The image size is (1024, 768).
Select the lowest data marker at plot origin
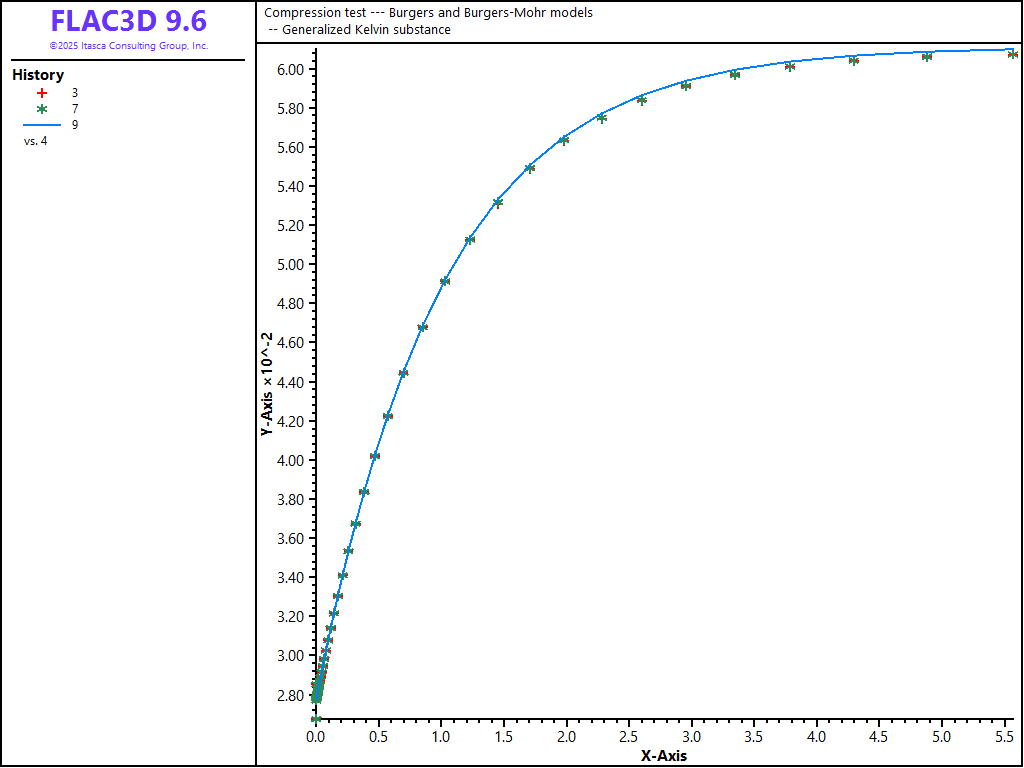[316, 719]
